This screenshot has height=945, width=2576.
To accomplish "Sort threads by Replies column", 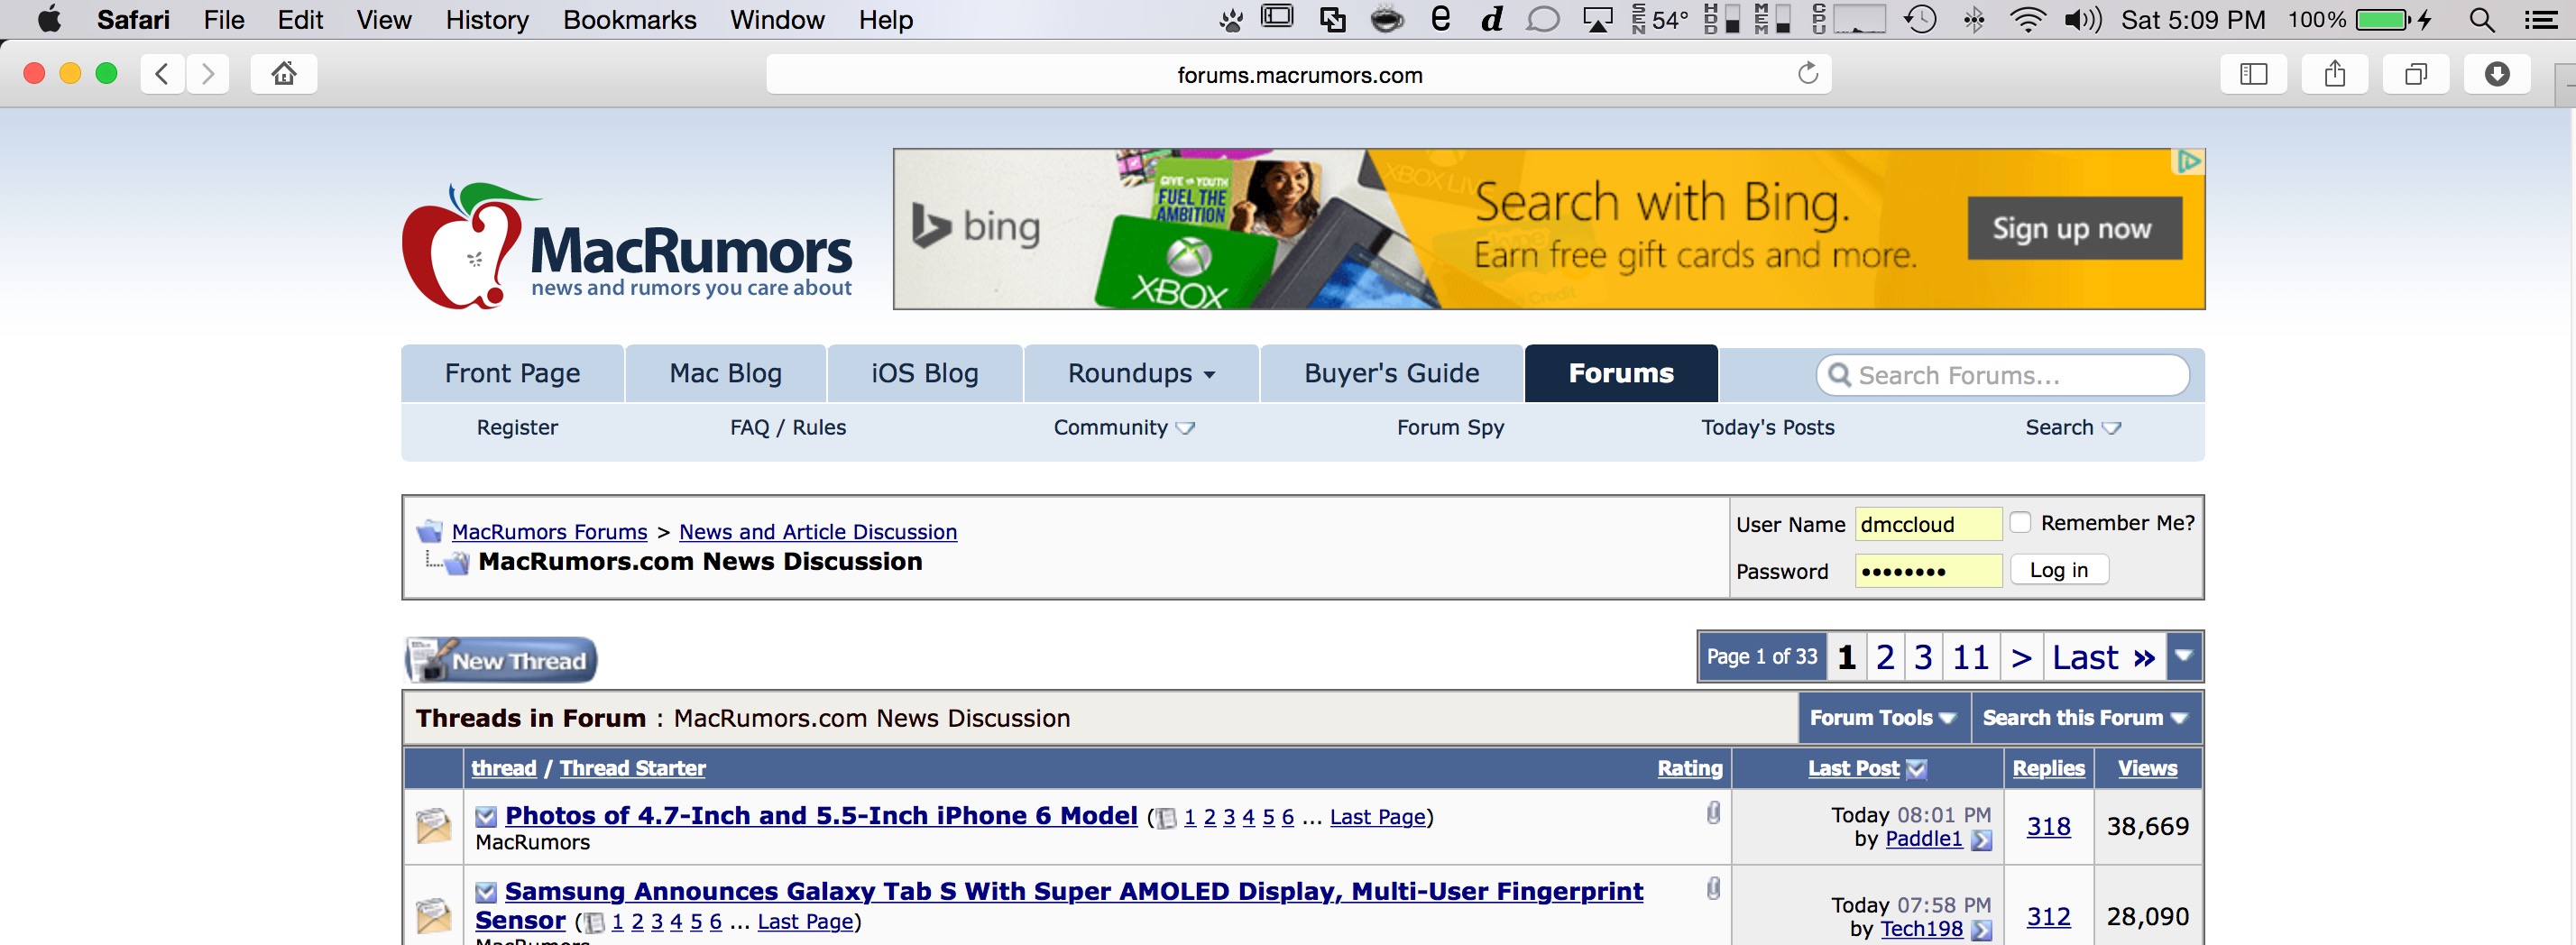I will [2048, 768].
